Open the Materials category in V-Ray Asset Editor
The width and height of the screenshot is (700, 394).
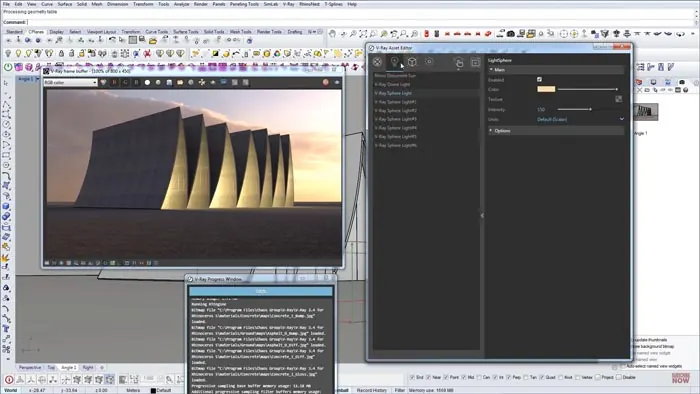coord(377,62)
